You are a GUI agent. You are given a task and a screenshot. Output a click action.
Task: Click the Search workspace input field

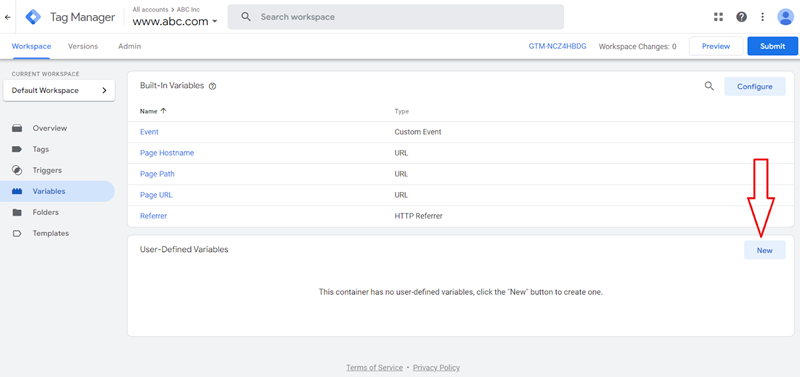[395, 17]
